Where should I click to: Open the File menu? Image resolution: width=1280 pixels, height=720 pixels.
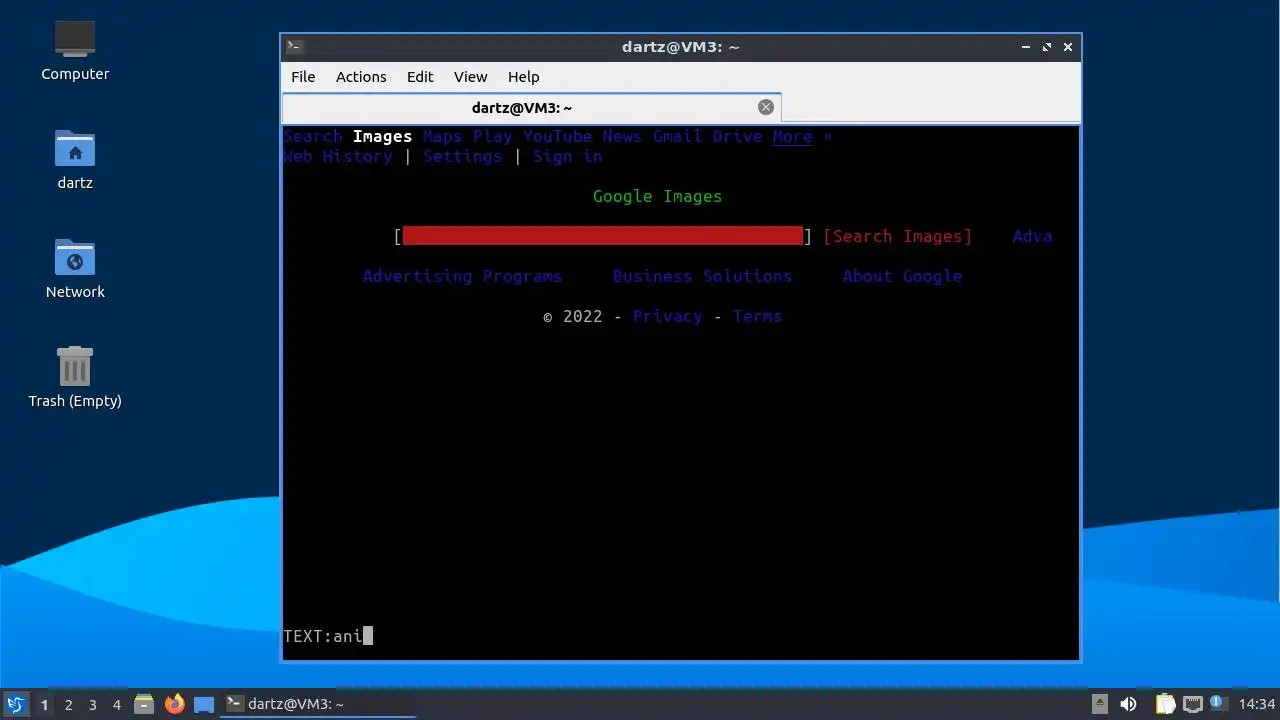click(303, 77)
